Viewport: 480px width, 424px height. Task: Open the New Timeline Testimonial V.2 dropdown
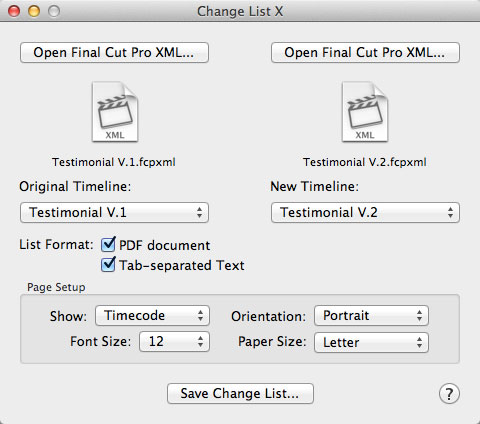point(365,212)
